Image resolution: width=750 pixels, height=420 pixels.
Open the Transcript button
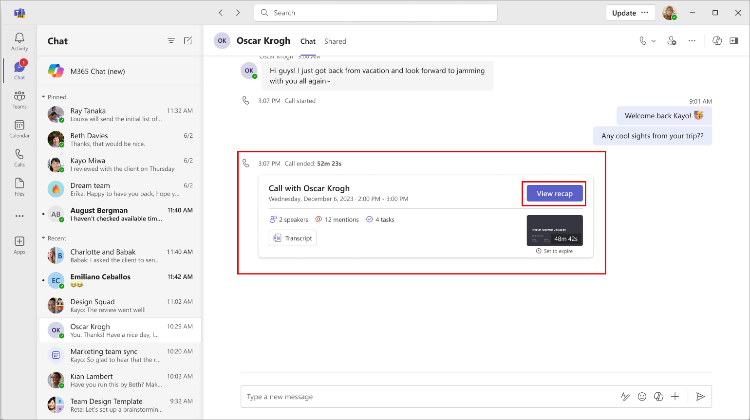pyautogui.click(x=292, y=238)
